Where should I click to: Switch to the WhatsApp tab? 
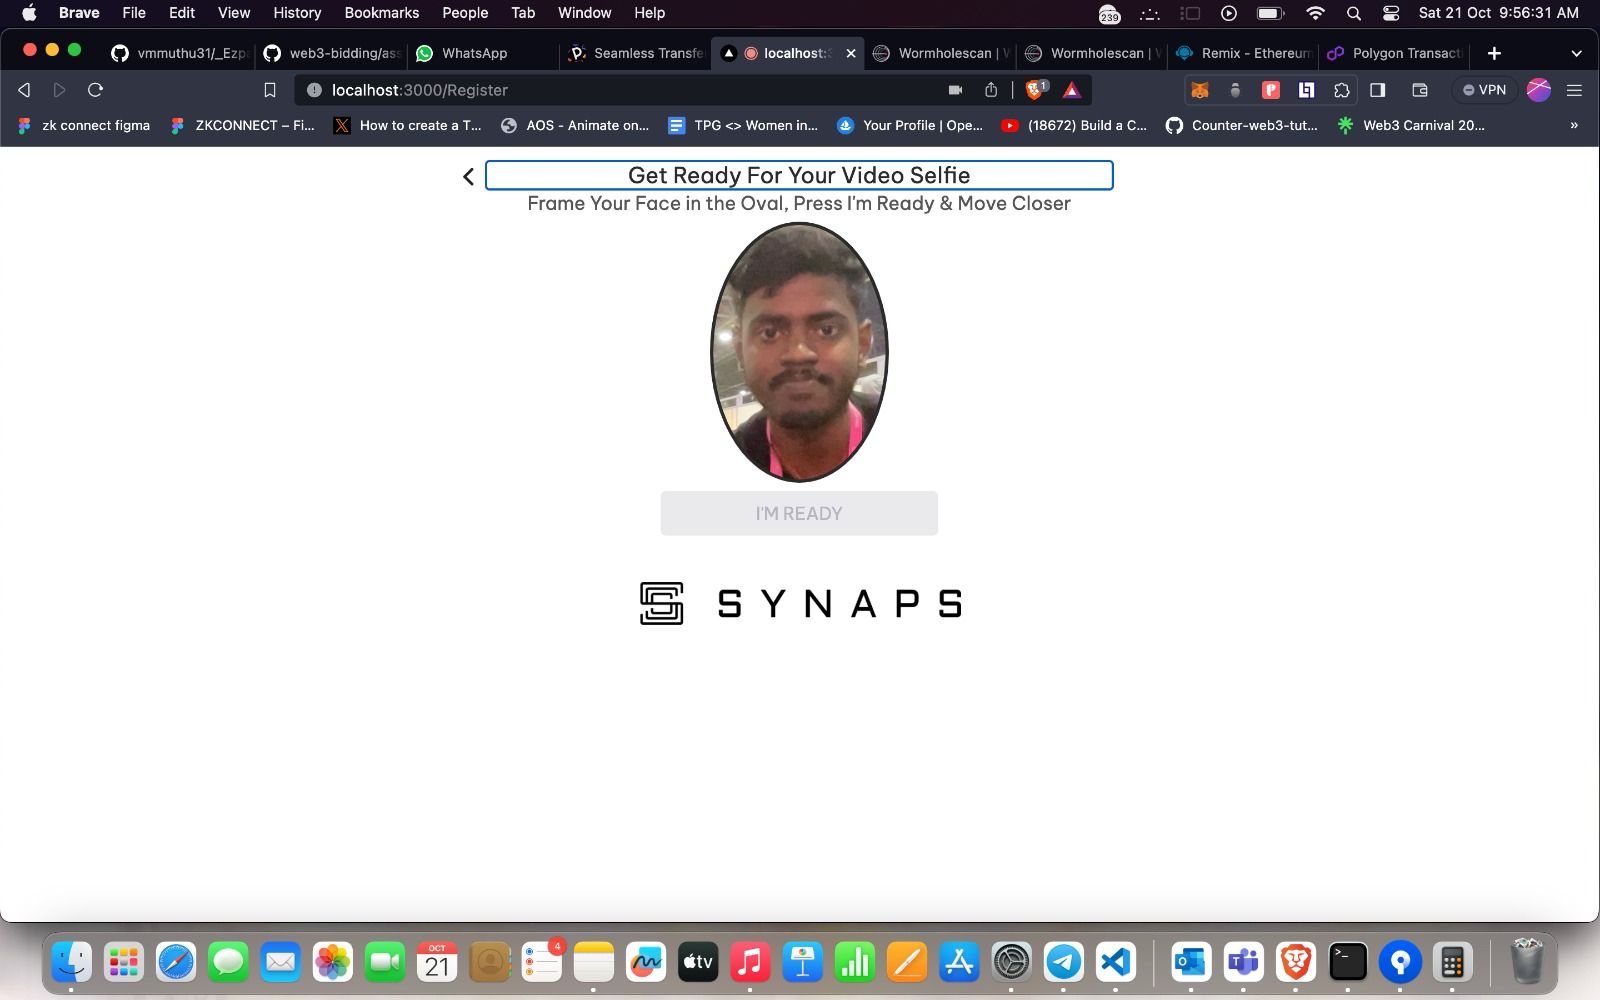[484, 53]
